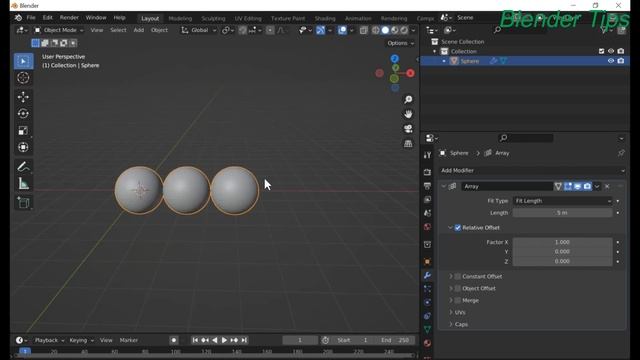Image resolution: width=640 pixels, height=360 pixels.
Task: Toggle camera view icon in viewport
Action: (x=408, y=129)
